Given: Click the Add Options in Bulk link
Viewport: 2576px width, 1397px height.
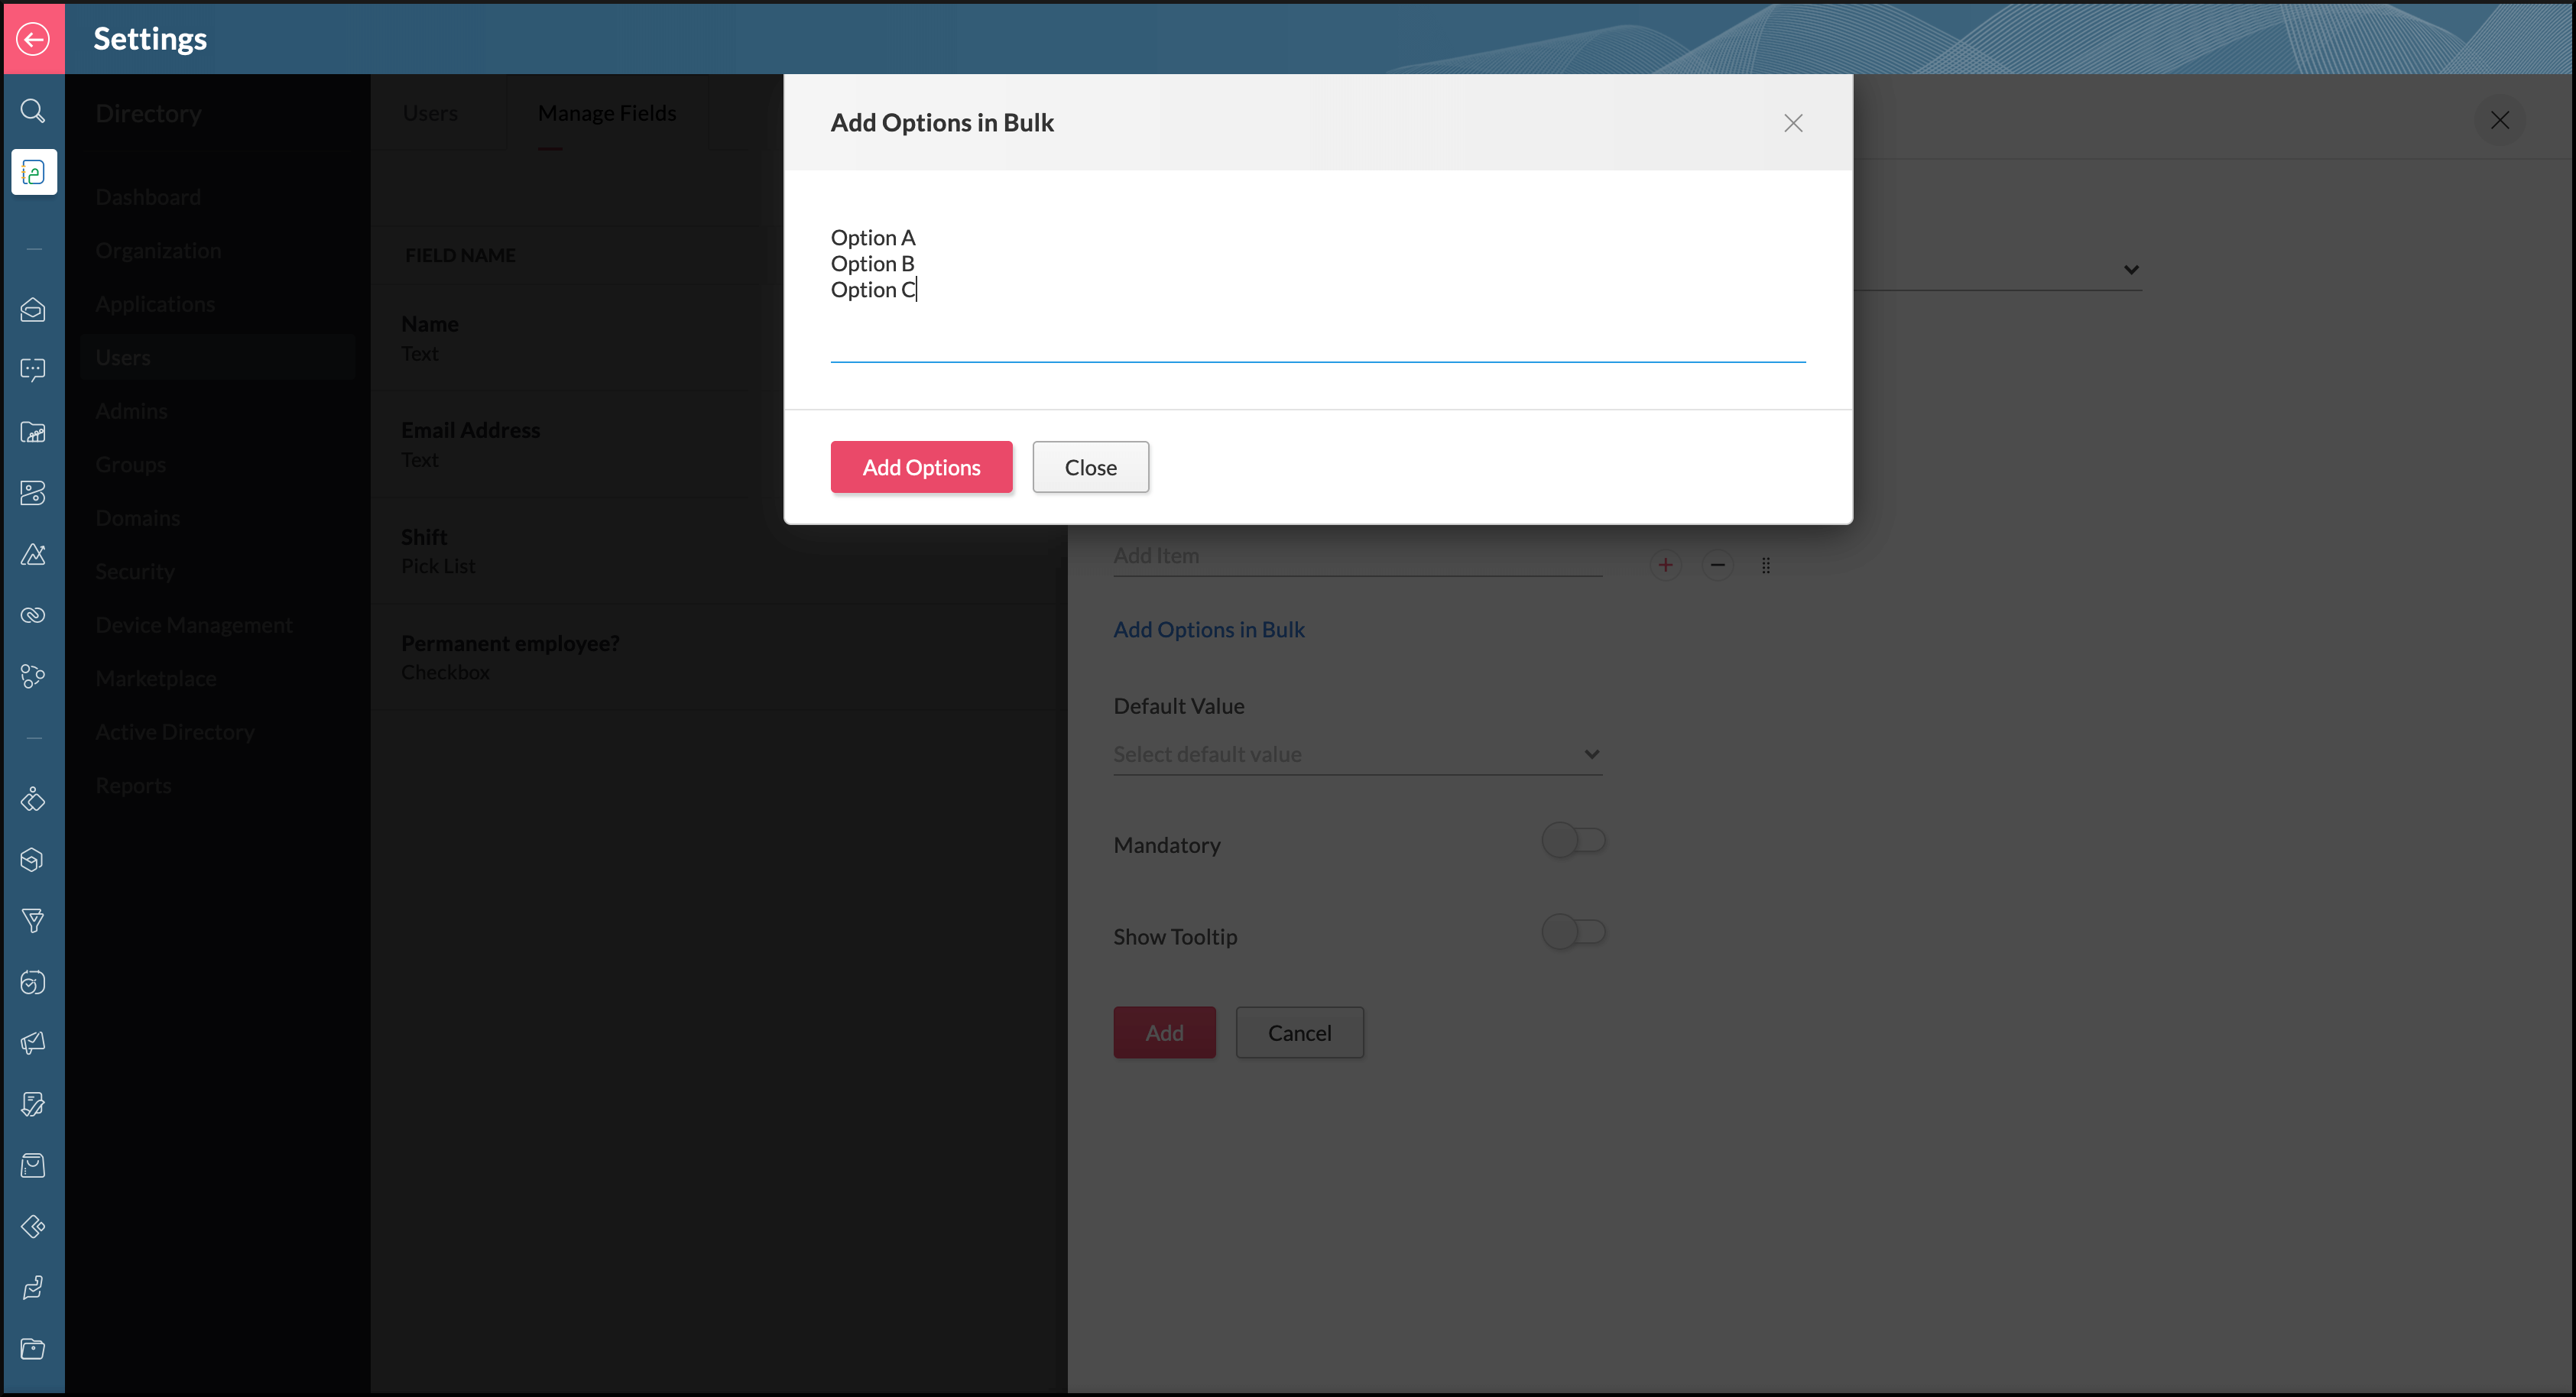Looking at the screenshot, I should 1210,628.
